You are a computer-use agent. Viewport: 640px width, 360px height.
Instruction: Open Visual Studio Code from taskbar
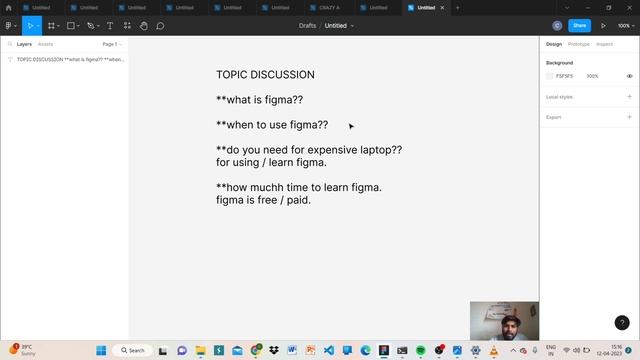pos(329,350)
